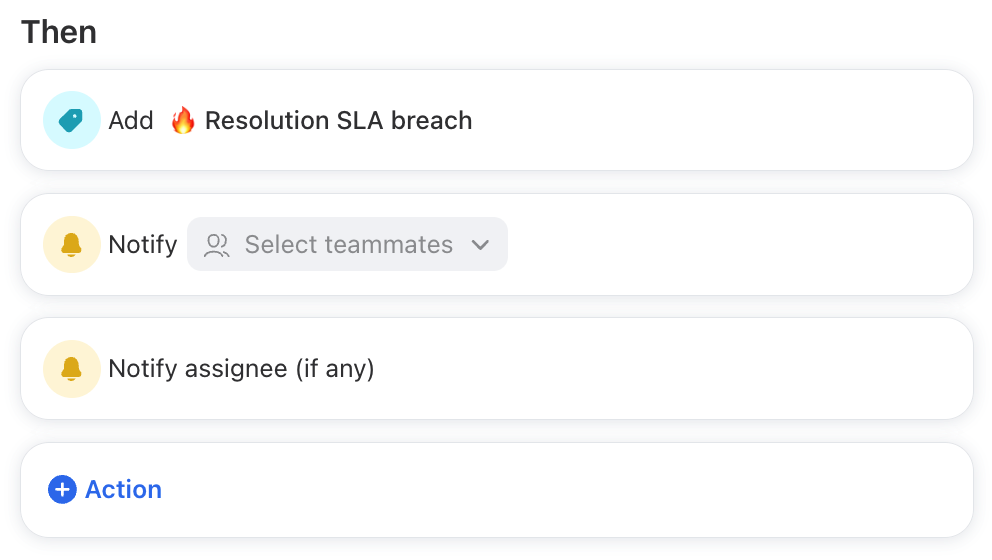The height and width of the screenshot is (560, 992).
Task: Select the Add tag action row
Action: pos(497,120)
